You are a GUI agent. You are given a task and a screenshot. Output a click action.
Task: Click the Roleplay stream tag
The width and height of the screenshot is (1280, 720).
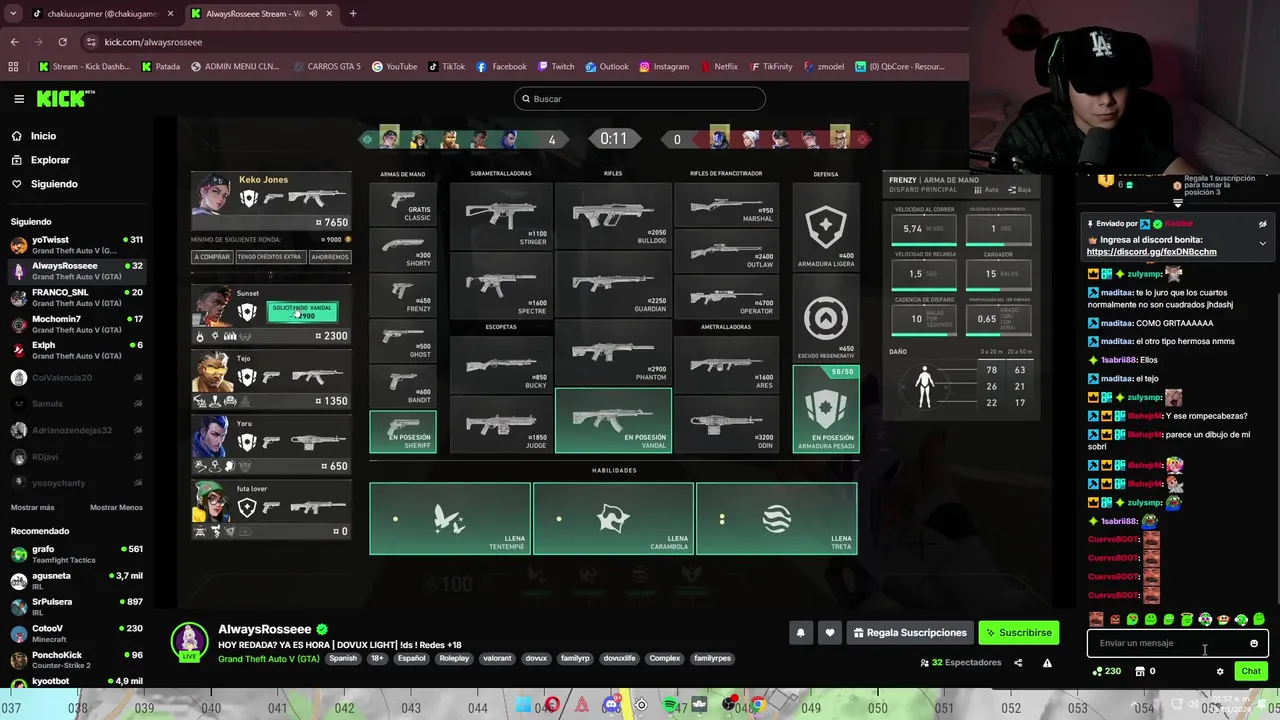pyautogui.click(x=454, y=658)
